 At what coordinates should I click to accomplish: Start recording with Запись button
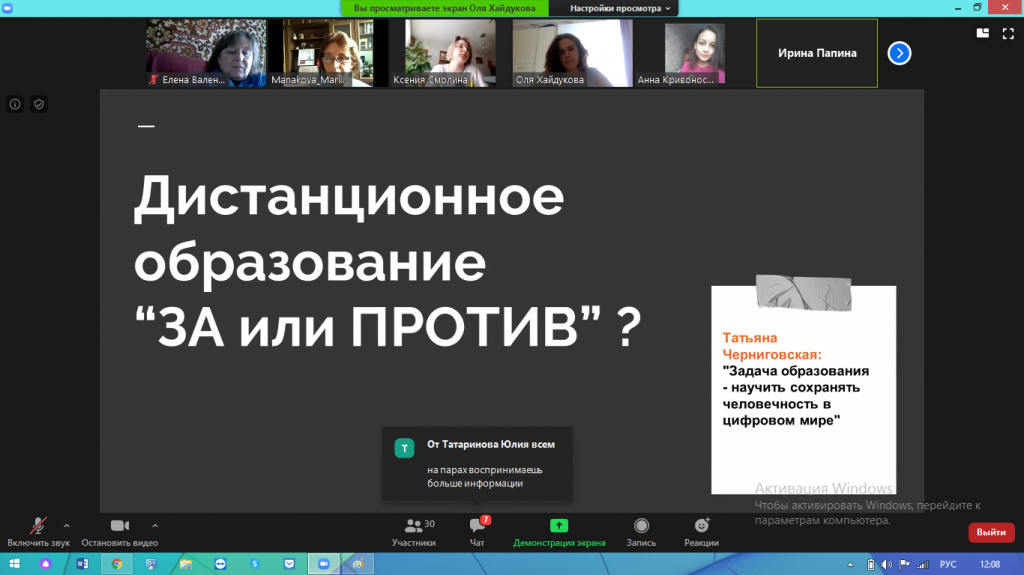click(641, 531)
